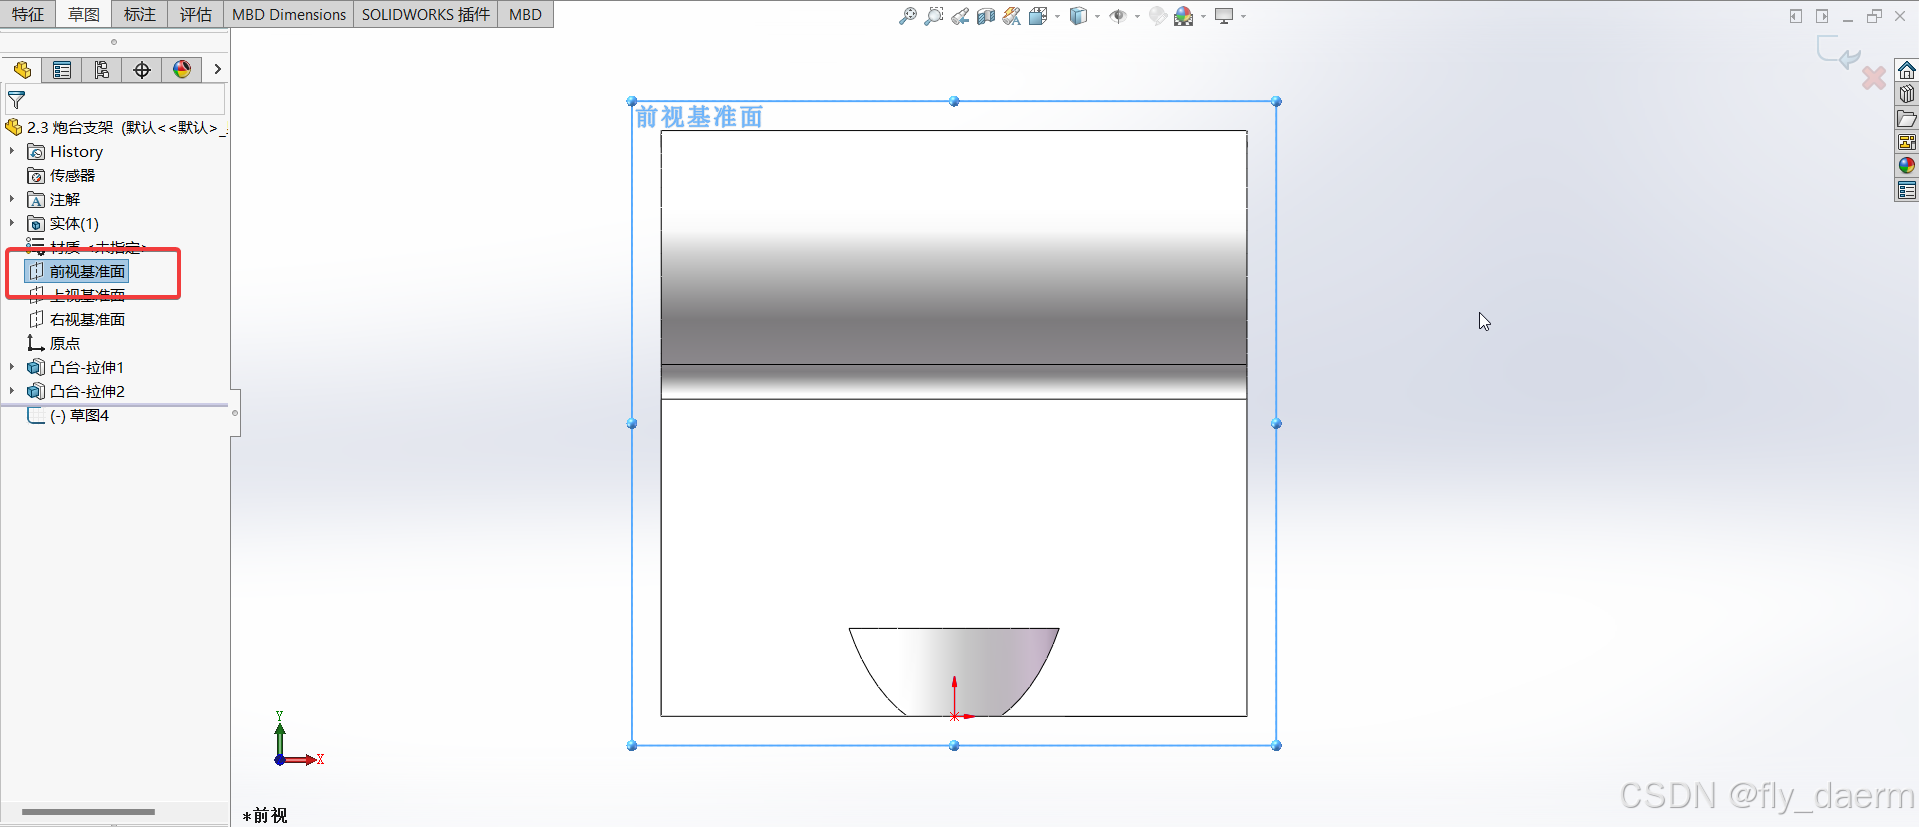Select the 实体(1) tree item
1919x827 pixels.
(63, 223)
